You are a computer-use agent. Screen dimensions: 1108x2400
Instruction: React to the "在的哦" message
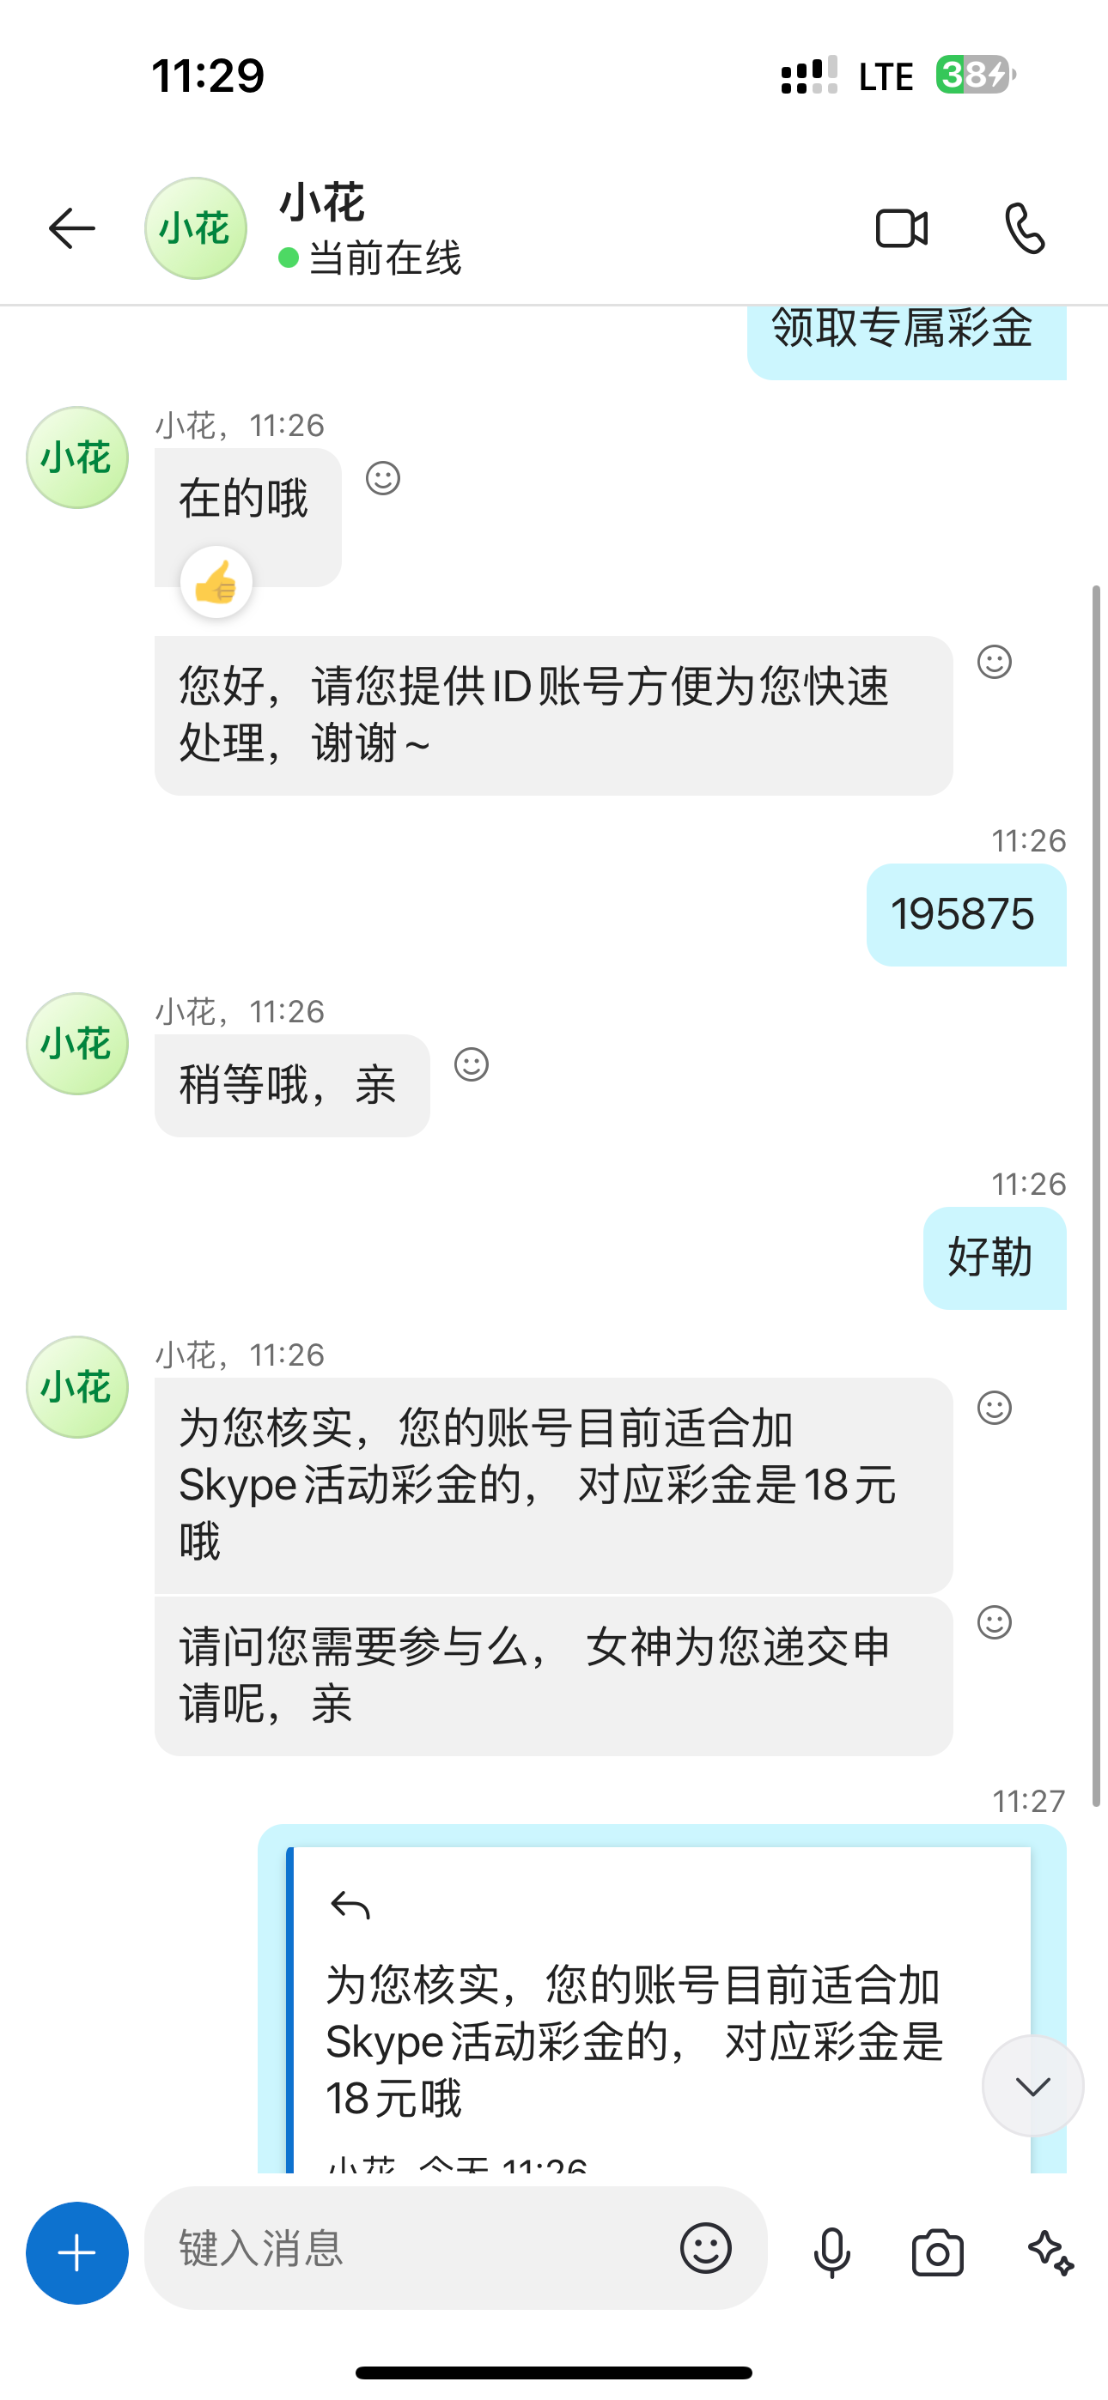(x=383, y=478)
